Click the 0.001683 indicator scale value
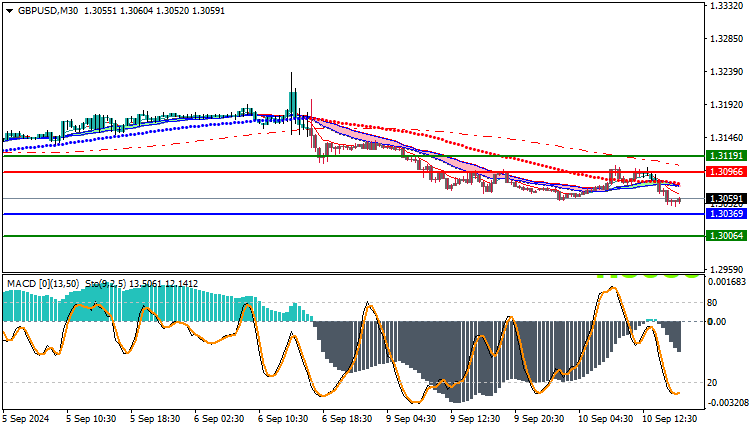The width and height of the screenshot is (750, 430). pos(726,282)
